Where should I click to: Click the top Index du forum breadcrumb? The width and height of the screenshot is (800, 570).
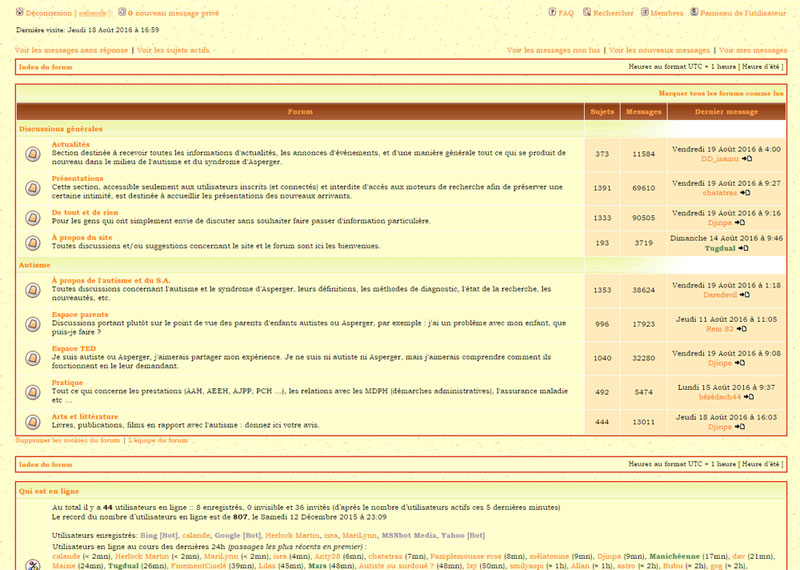click(45, 67)
